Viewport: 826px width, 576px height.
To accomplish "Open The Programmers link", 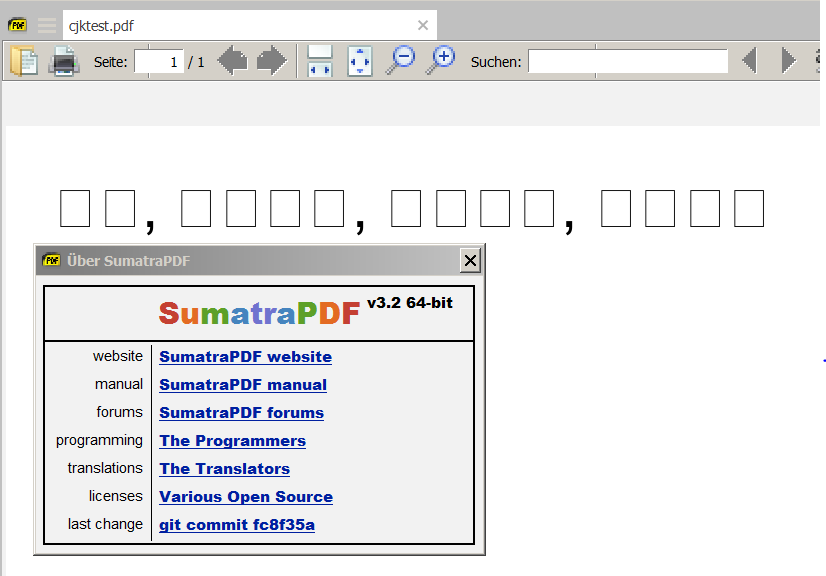I will point(232,441).
